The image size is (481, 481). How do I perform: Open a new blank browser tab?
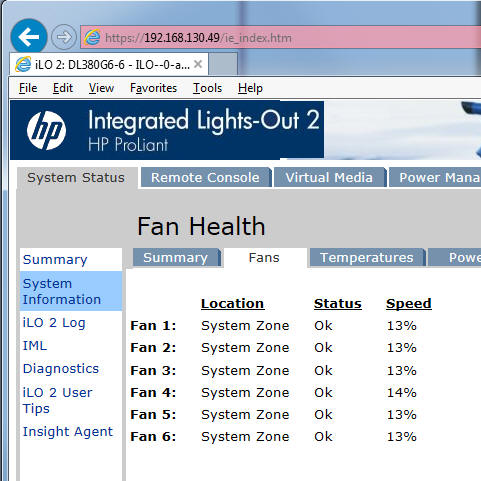click(223, 64)
